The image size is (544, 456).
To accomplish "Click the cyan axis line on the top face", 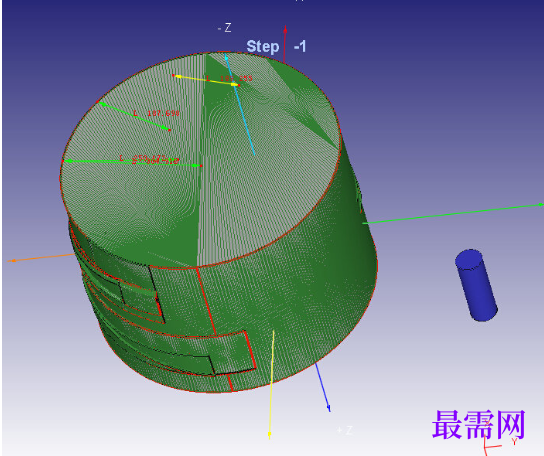I will pyautogui.click(x=240, y=104).
